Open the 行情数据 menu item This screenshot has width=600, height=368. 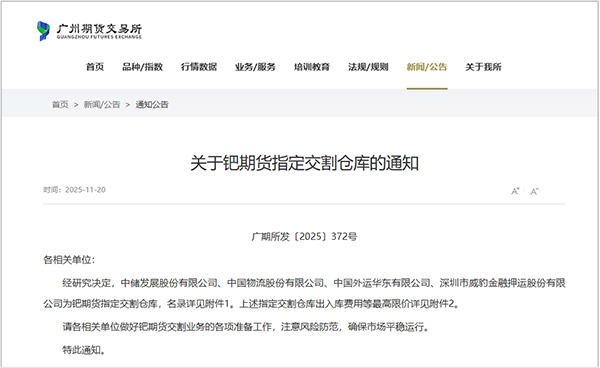[199, 67]
